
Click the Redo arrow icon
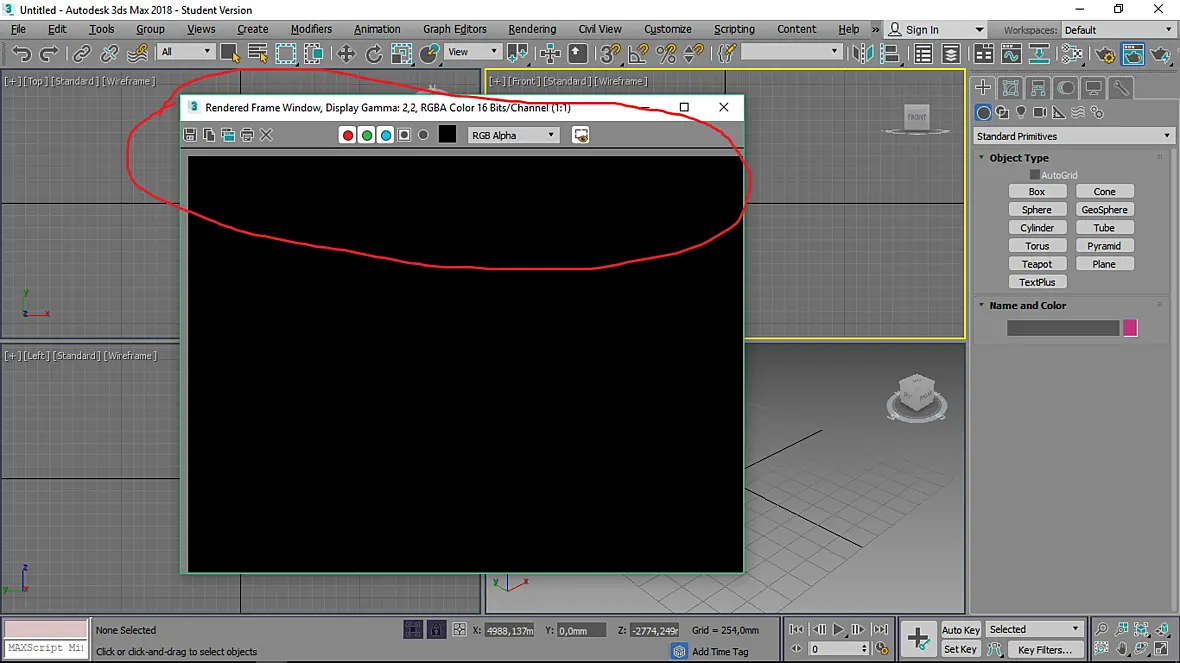tap(48, 53)
